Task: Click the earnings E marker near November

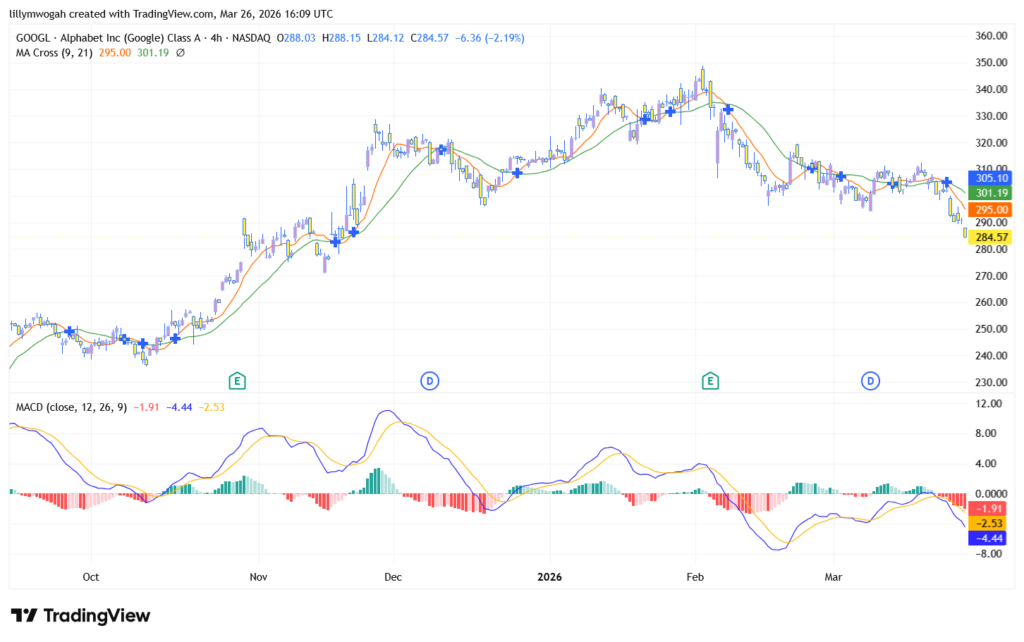Action: point(237,380)
